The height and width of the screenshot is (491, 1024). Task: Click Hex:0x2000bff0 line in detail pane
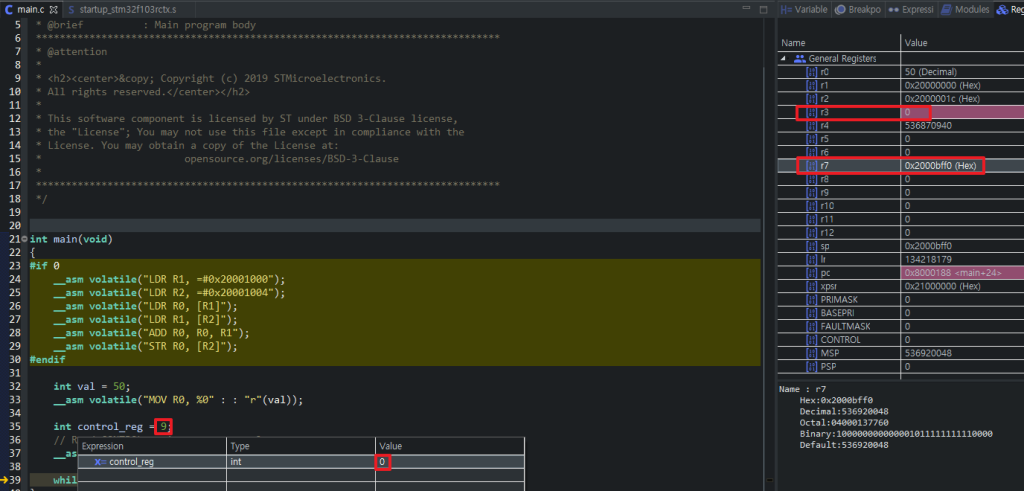point(836,400)
